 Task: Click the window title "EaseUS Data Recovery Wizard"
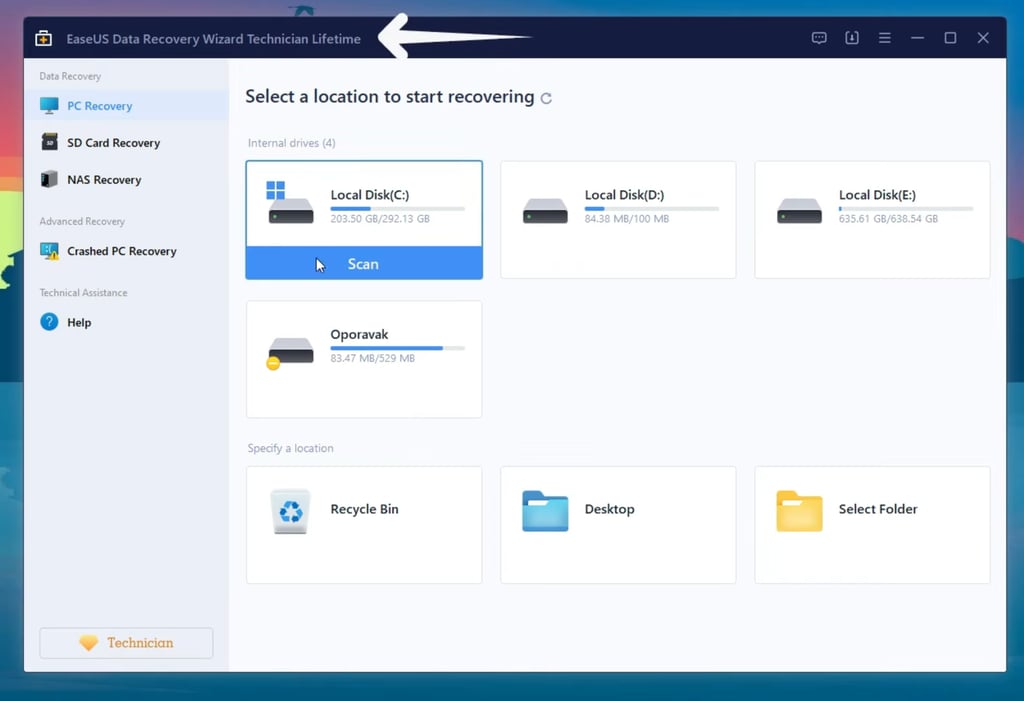(x=214, y=39)
